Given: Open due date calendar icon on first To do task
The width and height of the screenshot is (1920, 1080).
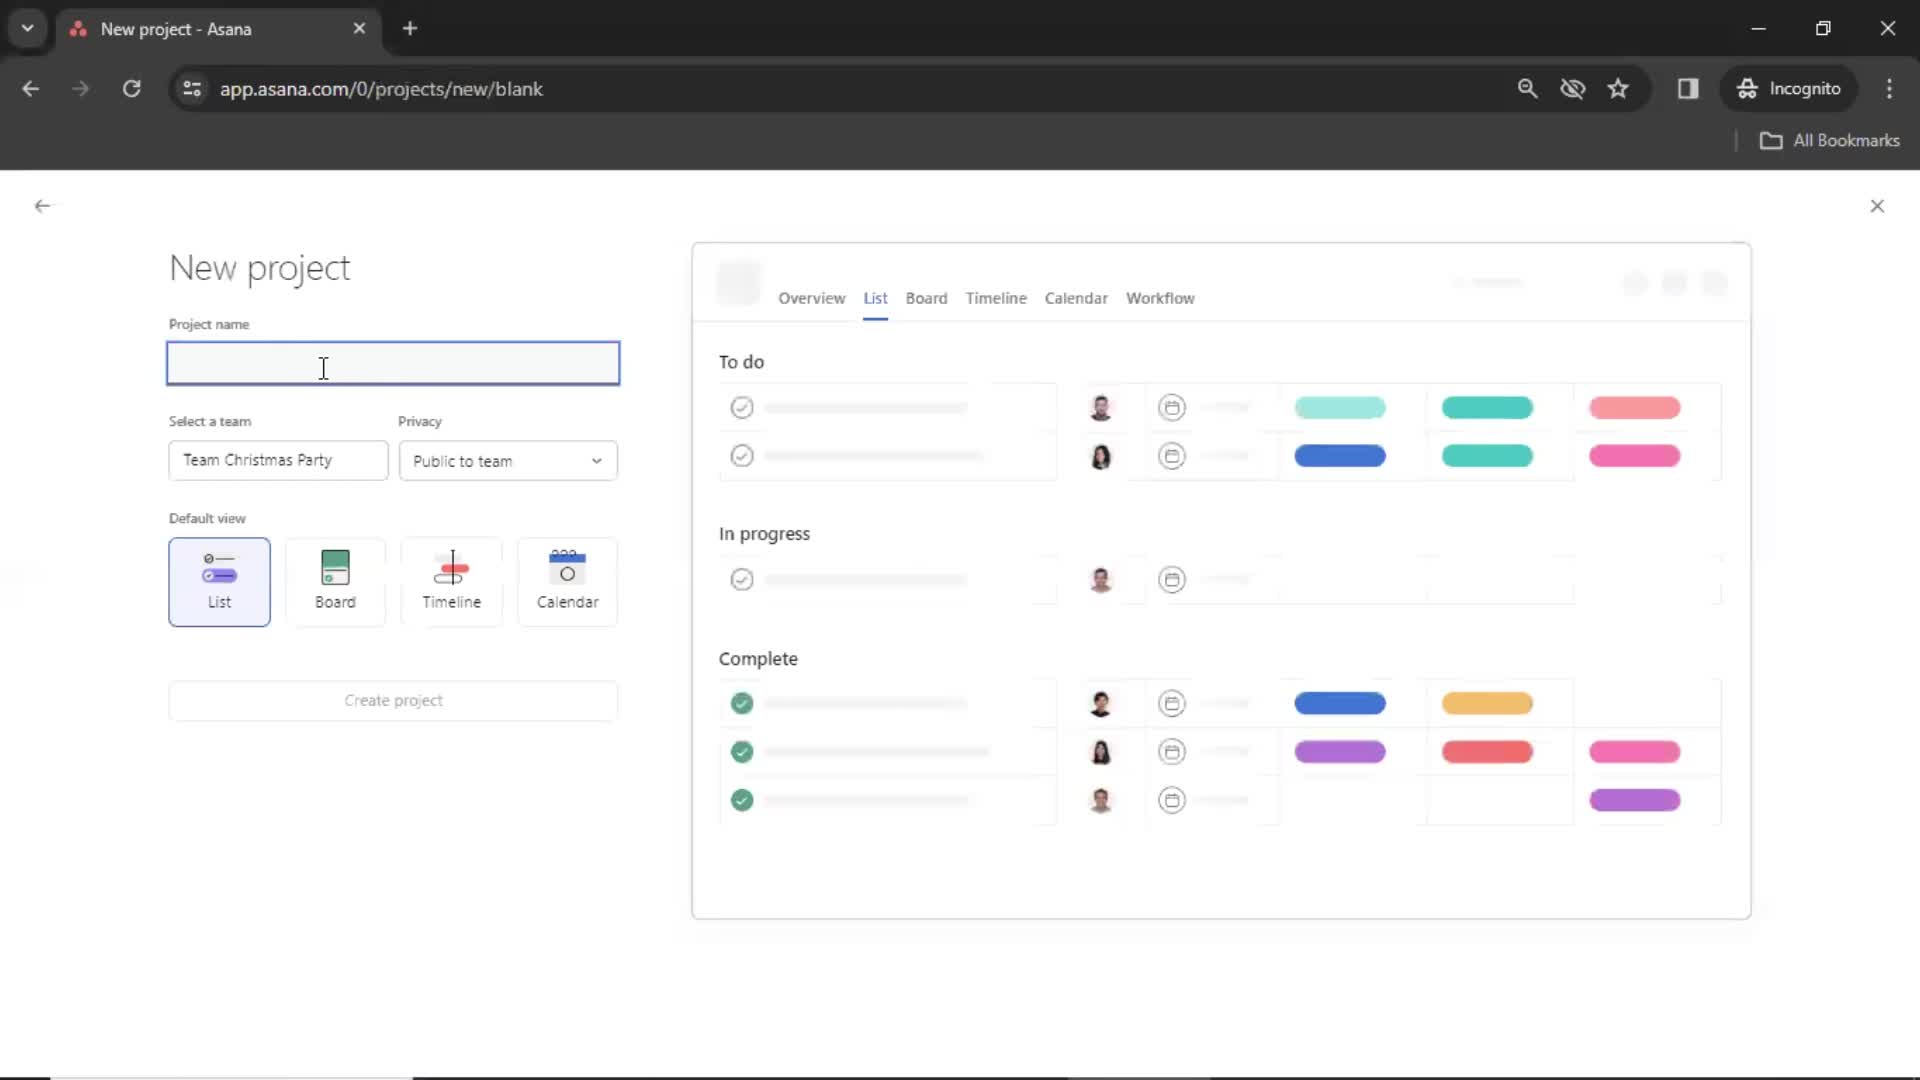Looking at the screenshot, I should tap(1172, 408).
